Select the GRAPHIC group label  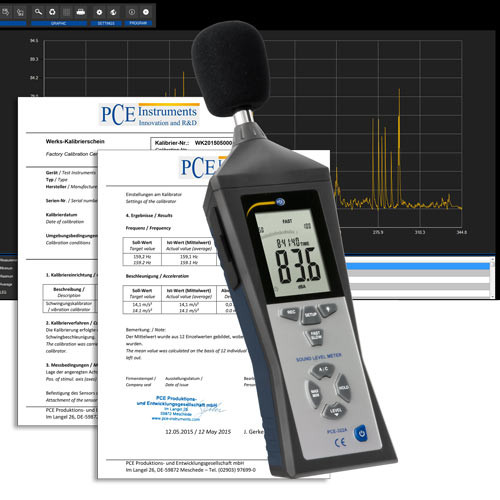59,23
